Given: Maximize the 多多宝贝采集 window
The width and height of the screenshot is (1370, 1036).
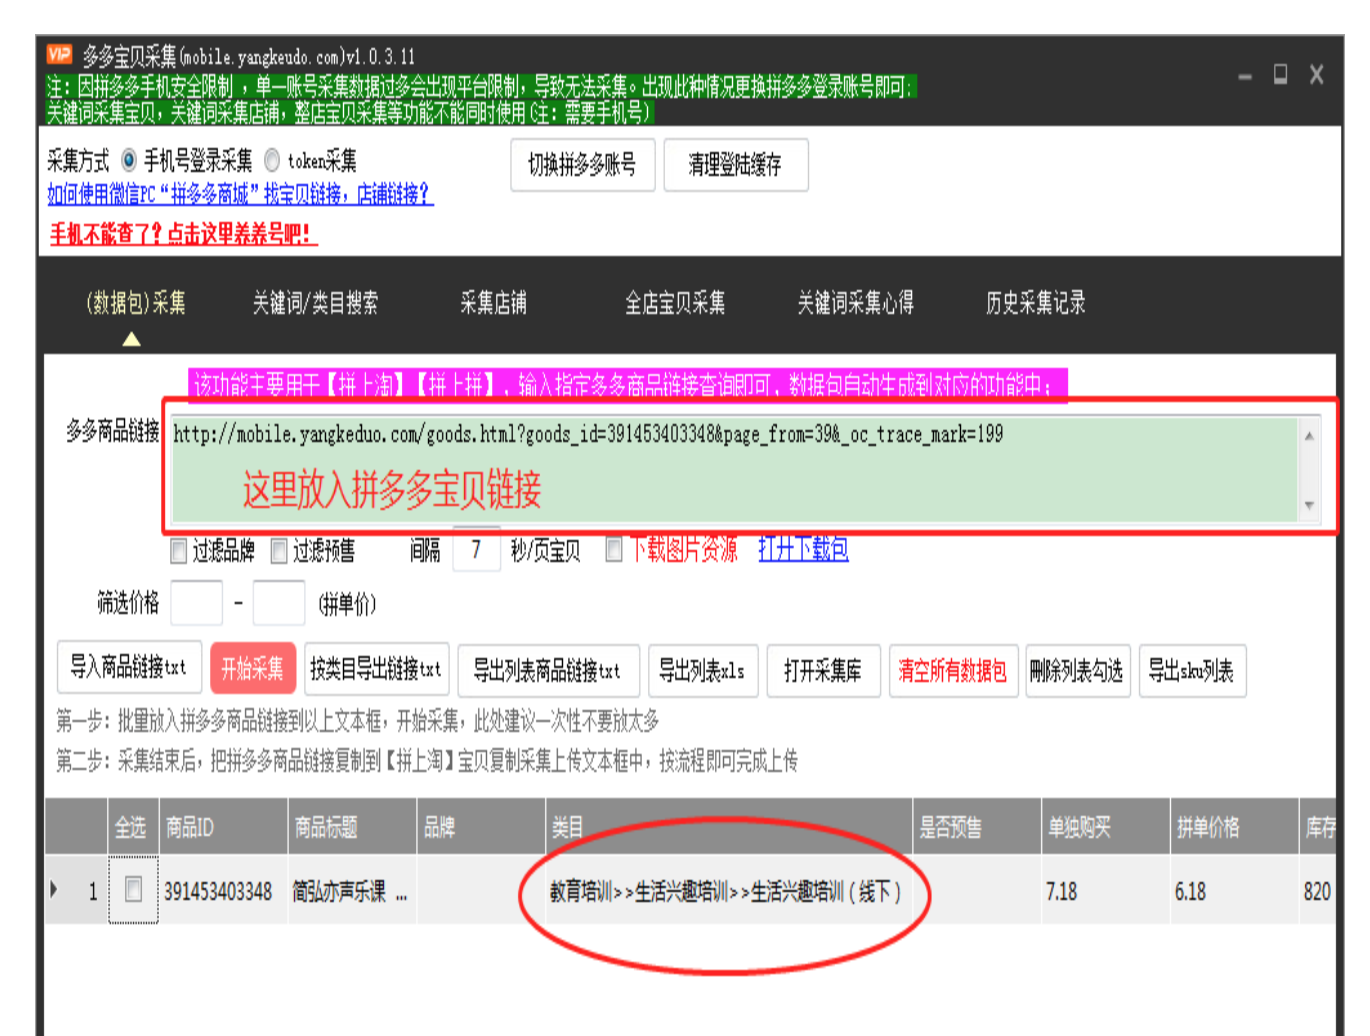Looking at the screenshot, I should coord(1280,74).
